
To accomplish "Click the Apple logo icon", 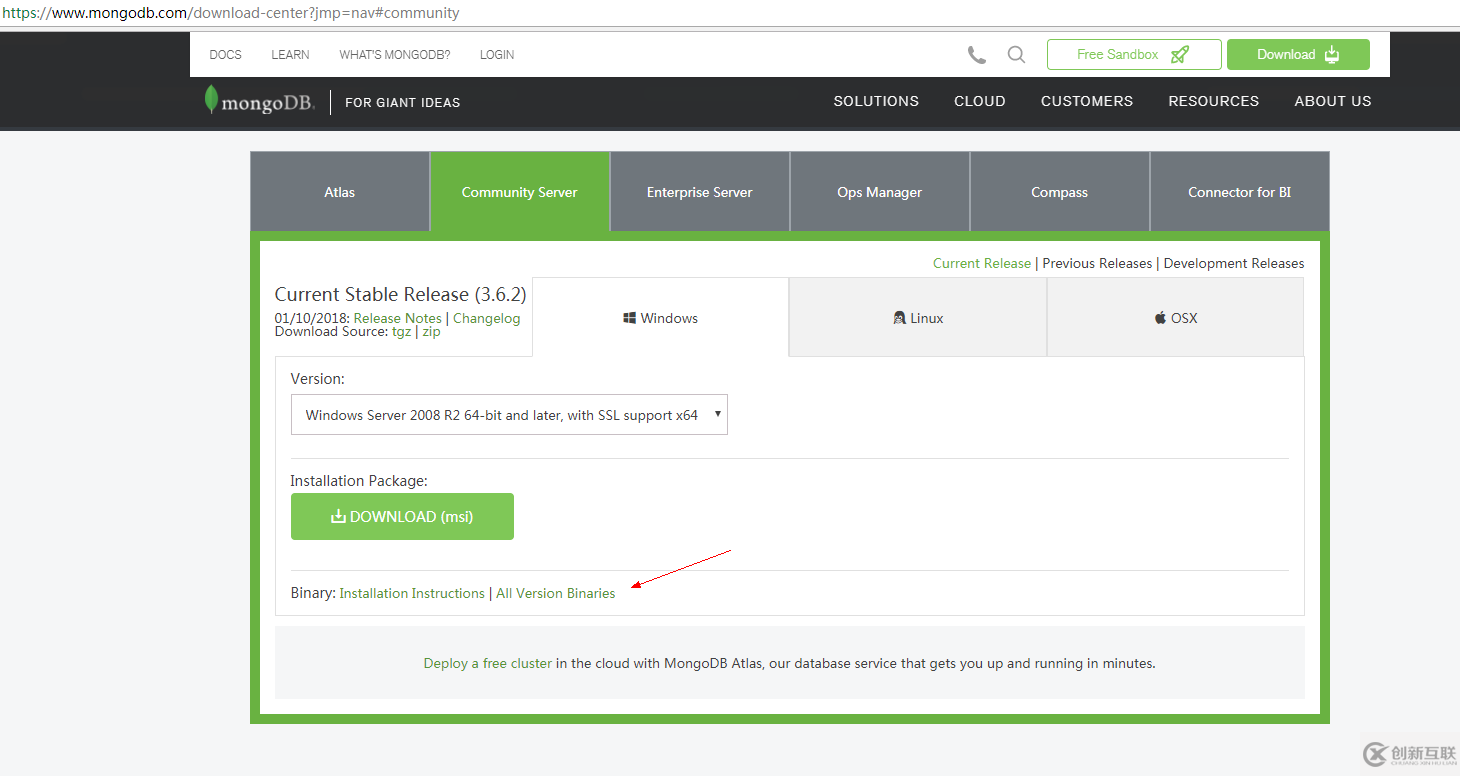I will 1160,318.
